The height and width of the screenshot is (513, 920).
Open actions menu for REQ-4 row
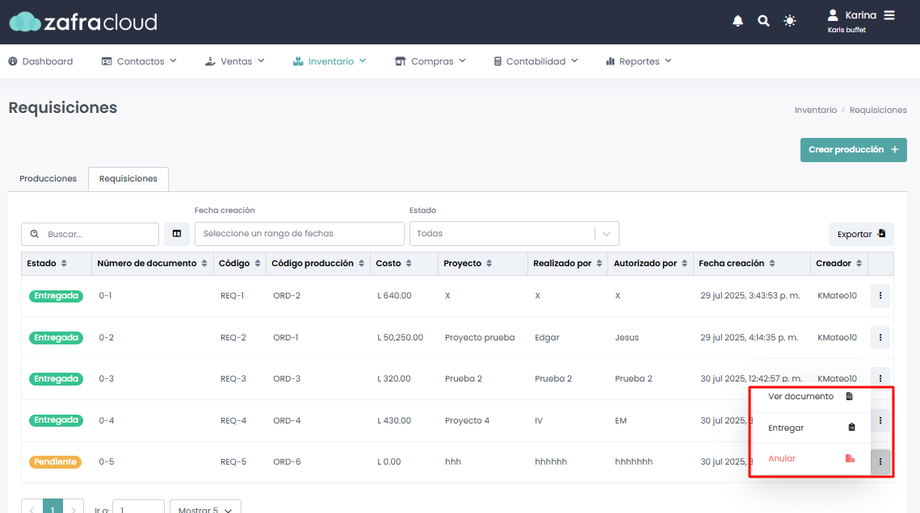pyautogui.click(x=880, y=421)
